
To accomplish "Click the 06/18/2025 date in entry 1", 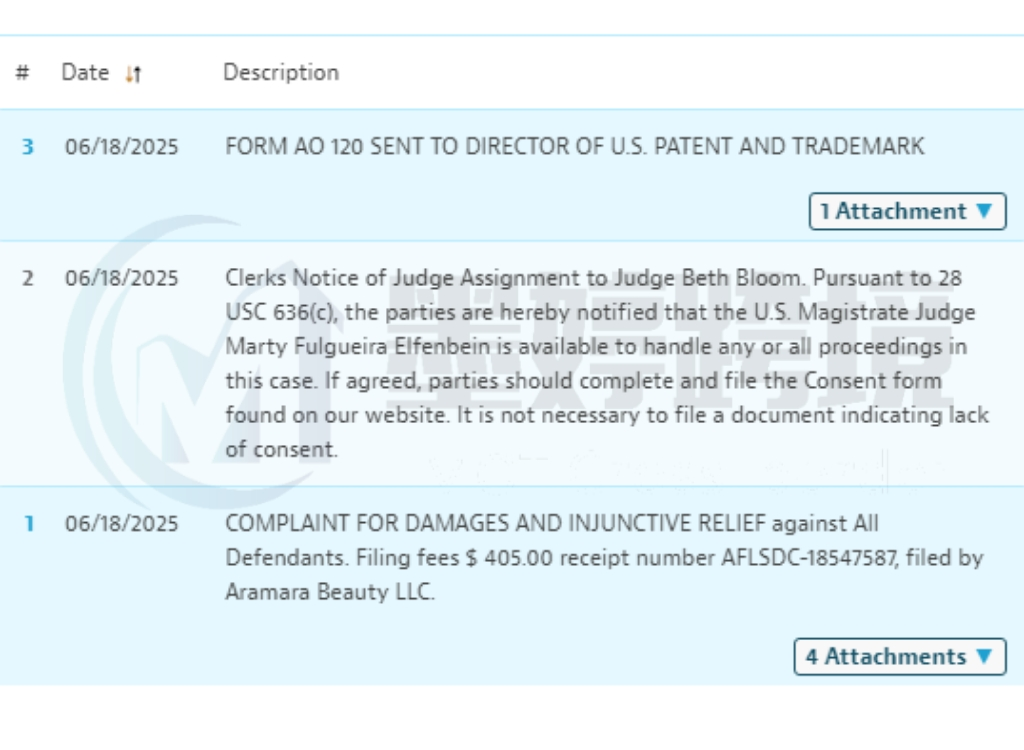I will [121, 524].
